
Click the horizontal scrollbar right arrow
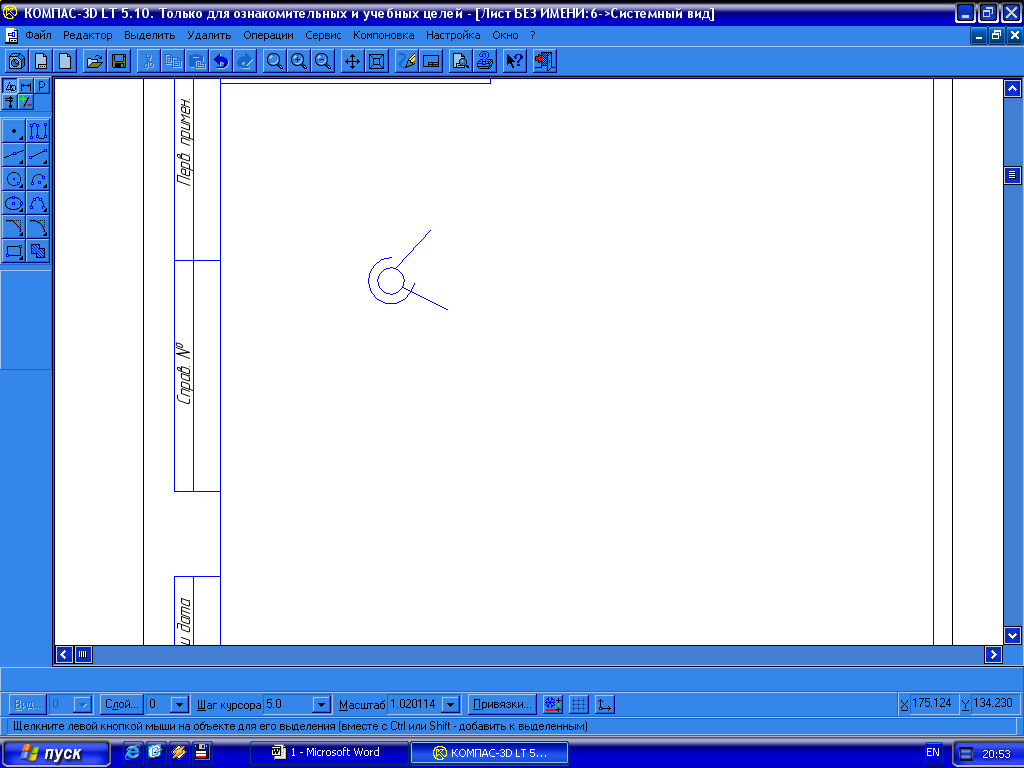click(993, 654)
